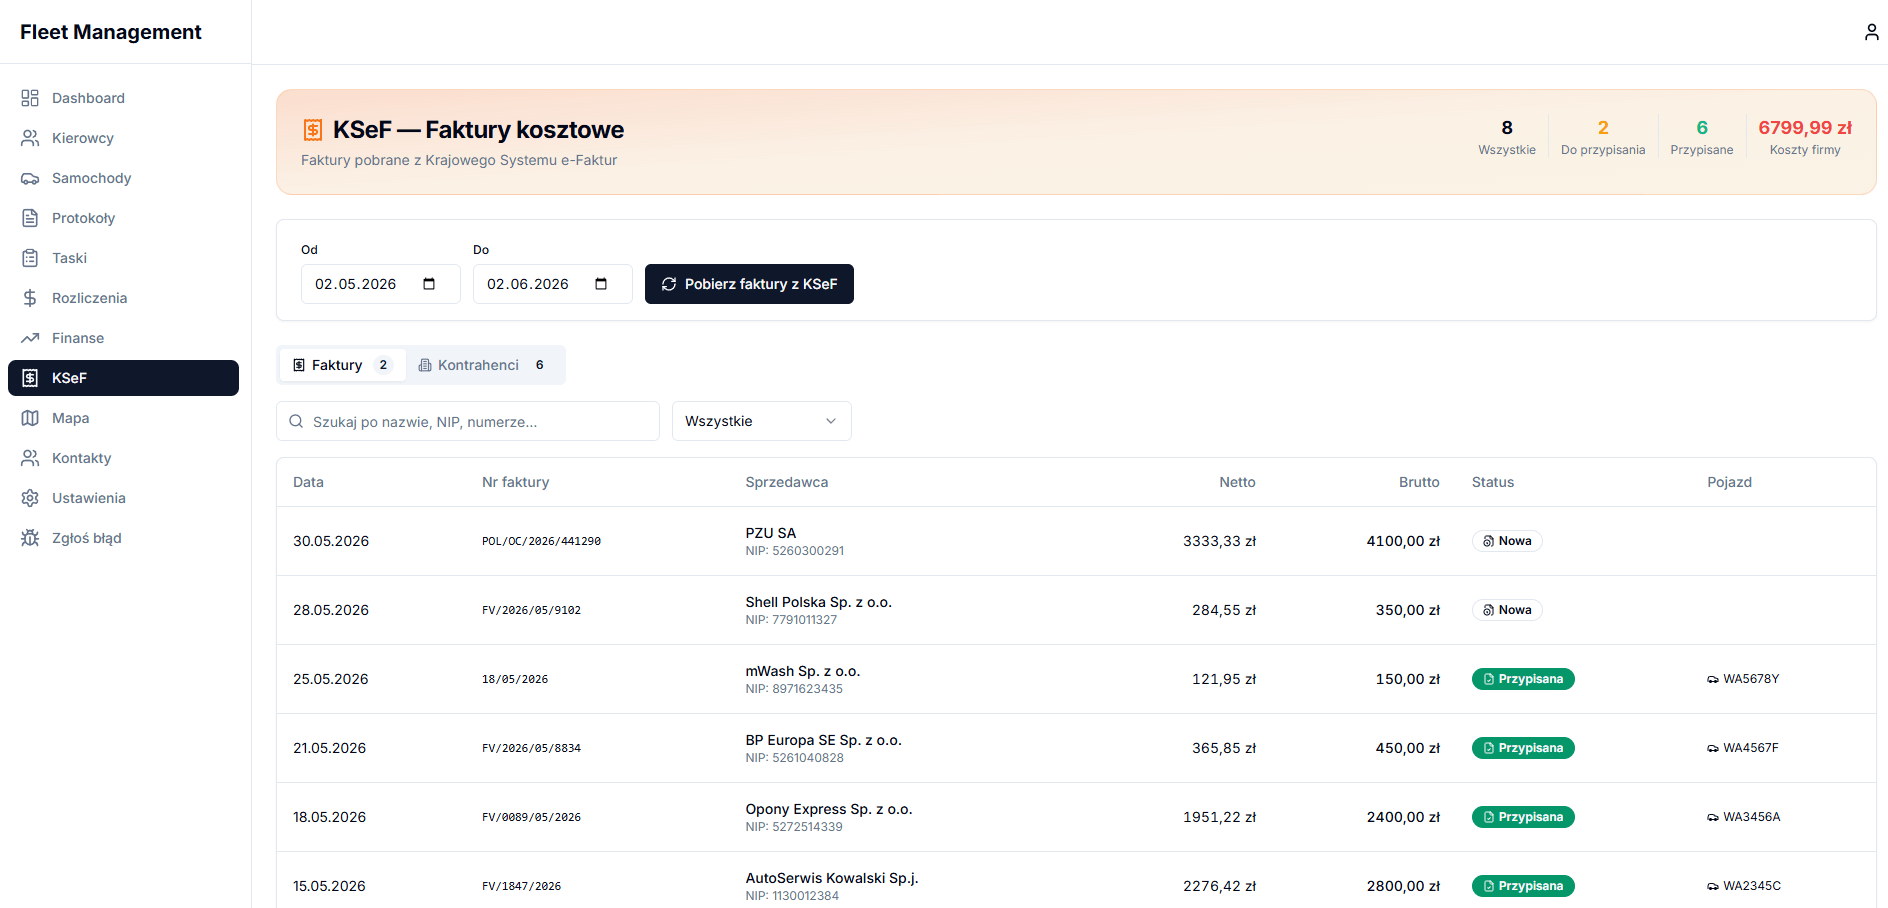Image resolution: width=1888 pixels, height=908 pixels.
Task: Click the Taski clipboard icon
Action: 30,258
